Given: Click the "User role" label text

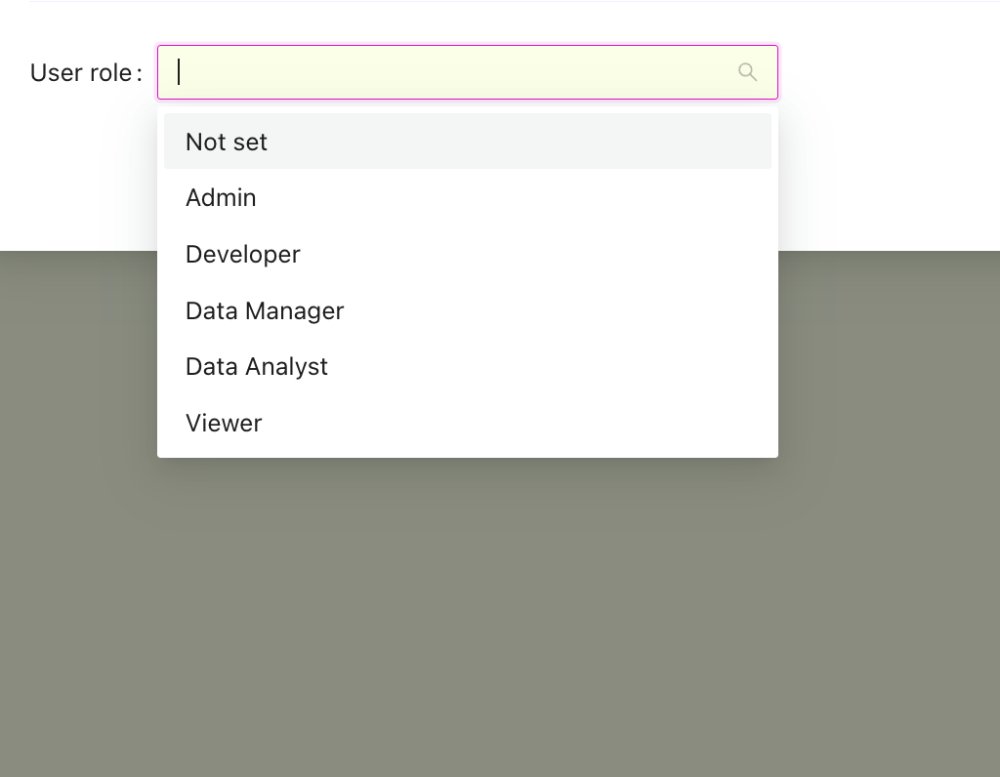Looking at the screenshot, I should (x=81, y=73).
